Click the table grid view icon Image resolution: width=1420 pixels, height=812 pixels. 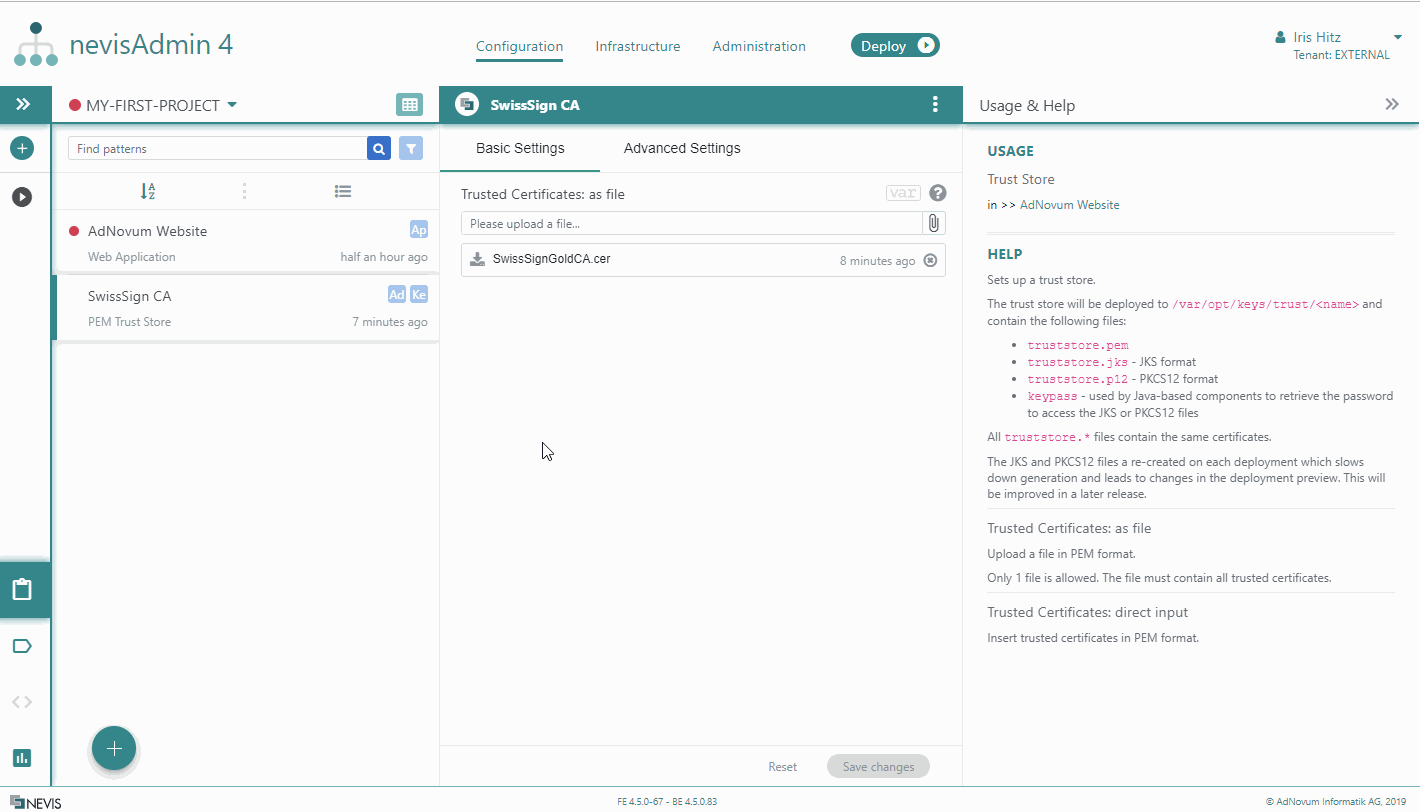coord(409,105)
